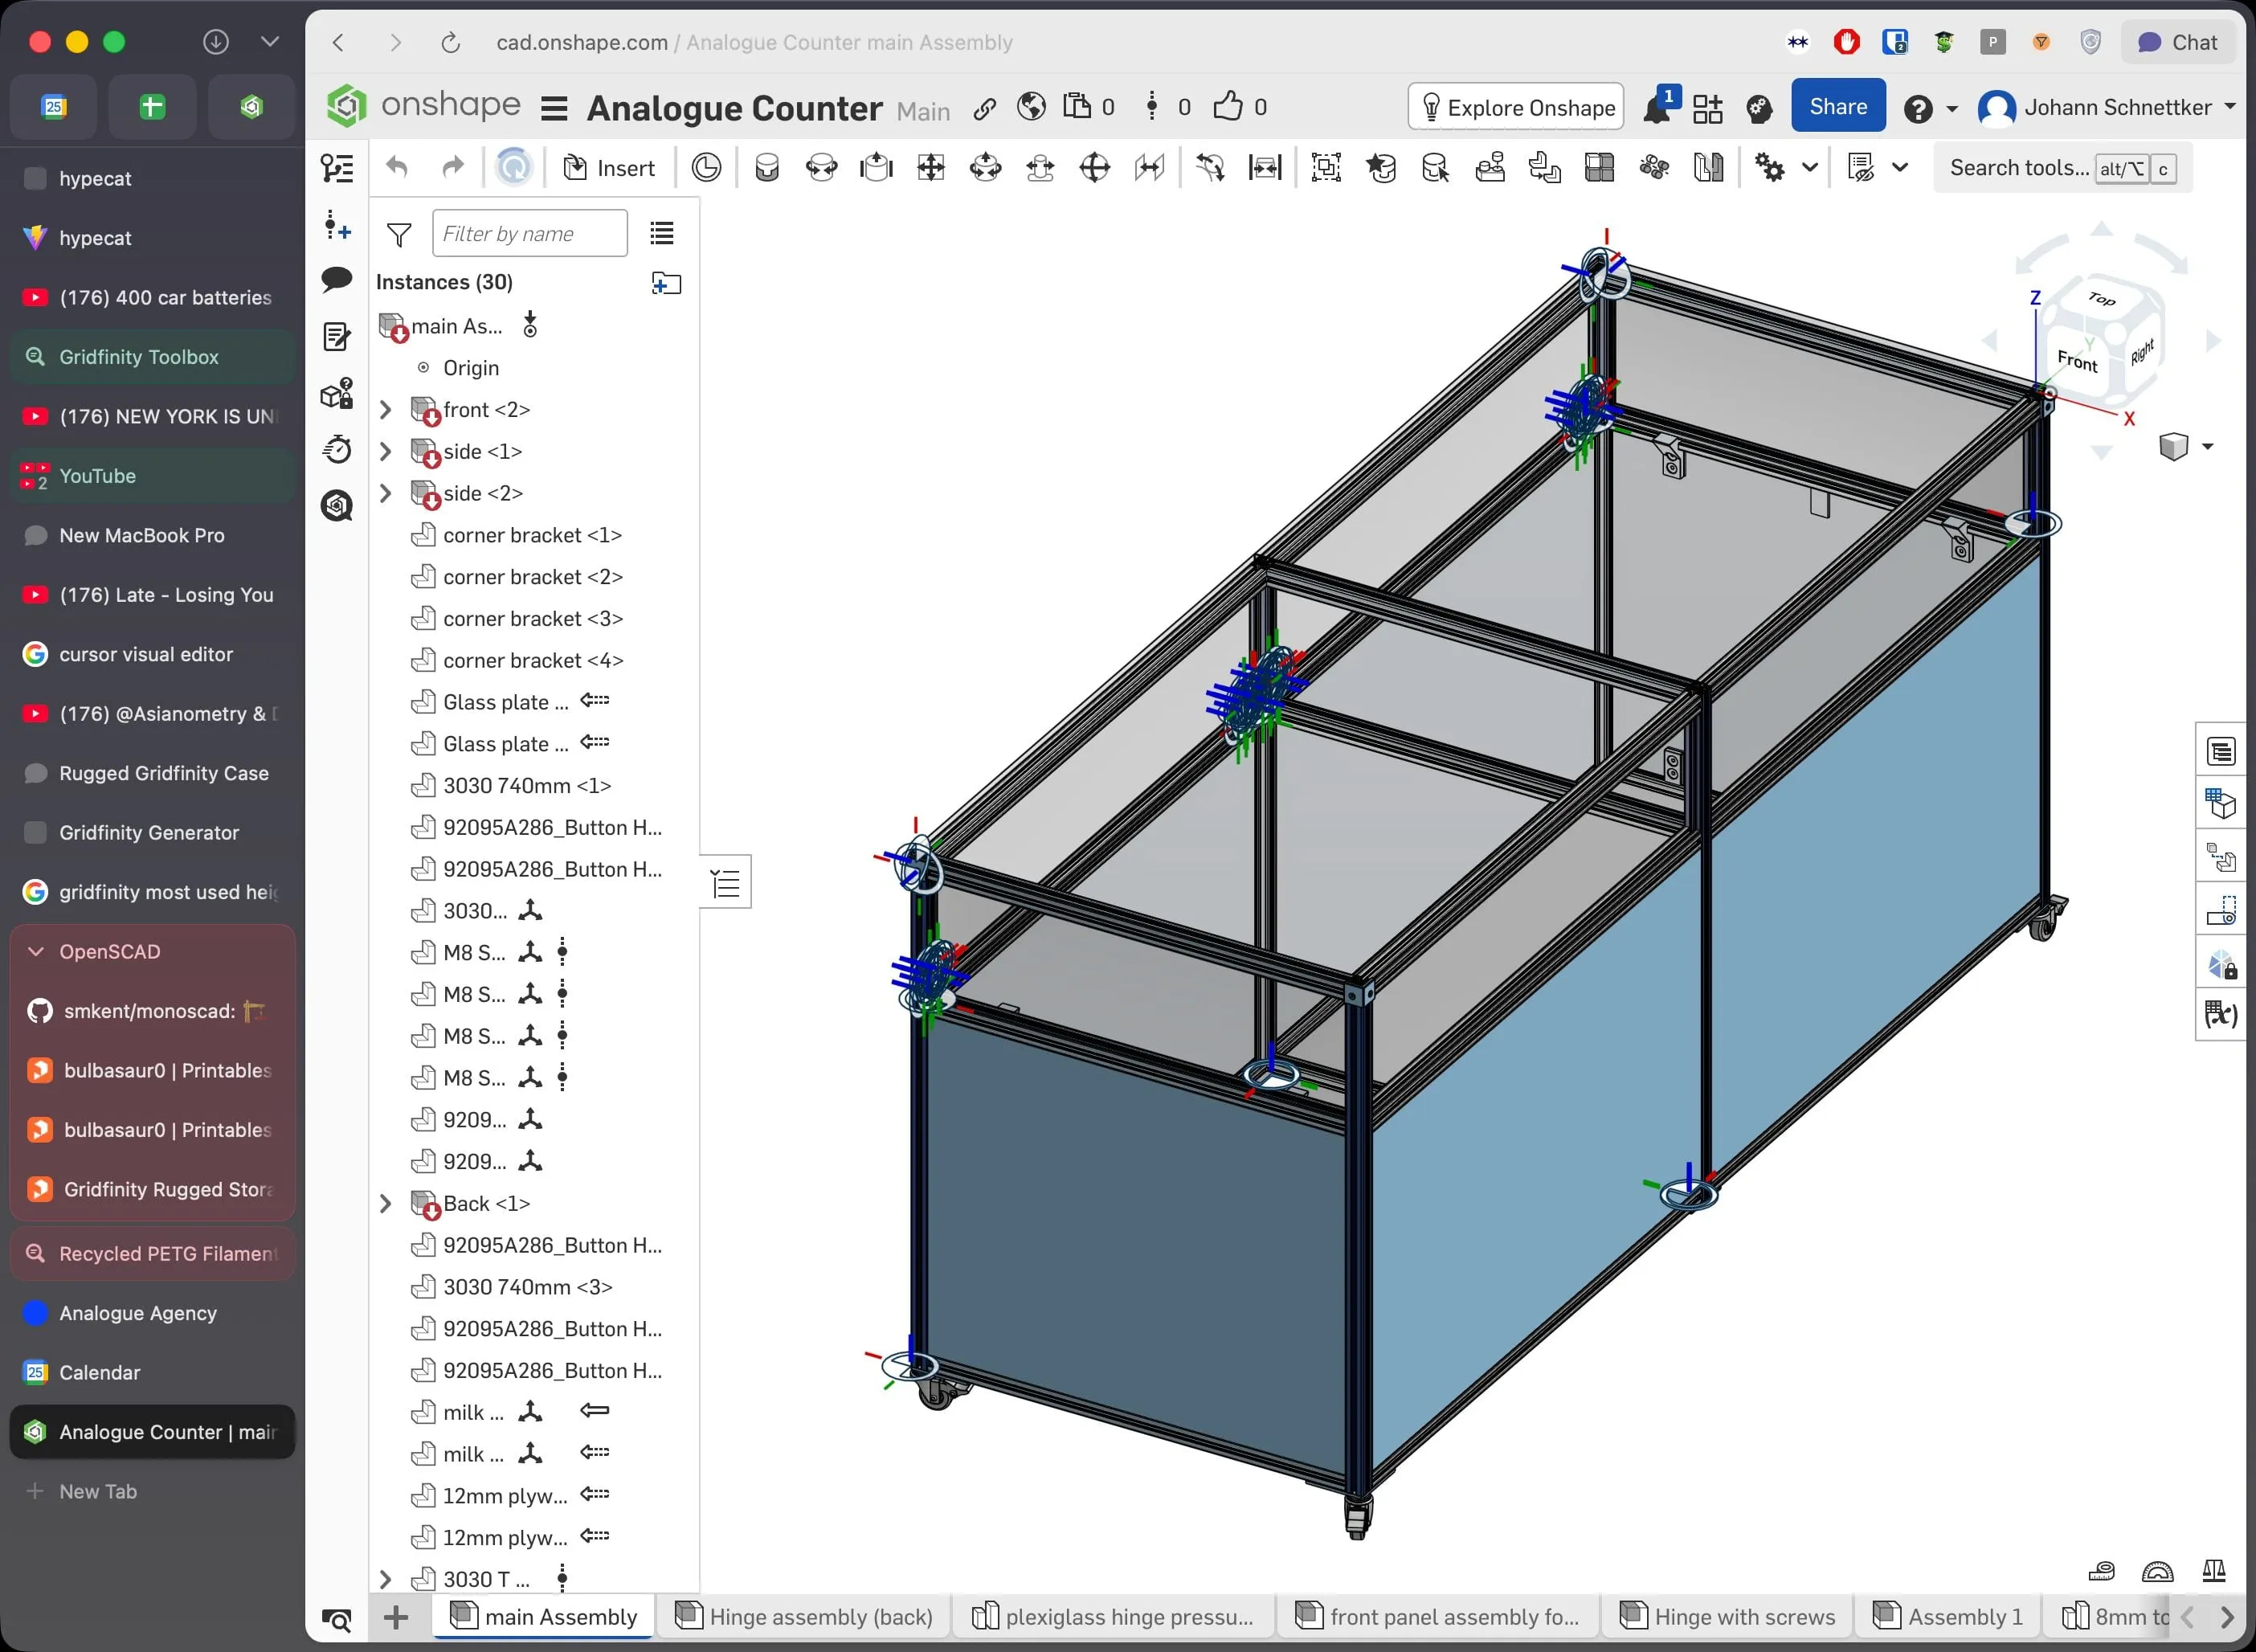Select the Ball mate tool
The height and width of the screenshot is (1652, 2256).
pyautogui.click(x=1095, y=168)
